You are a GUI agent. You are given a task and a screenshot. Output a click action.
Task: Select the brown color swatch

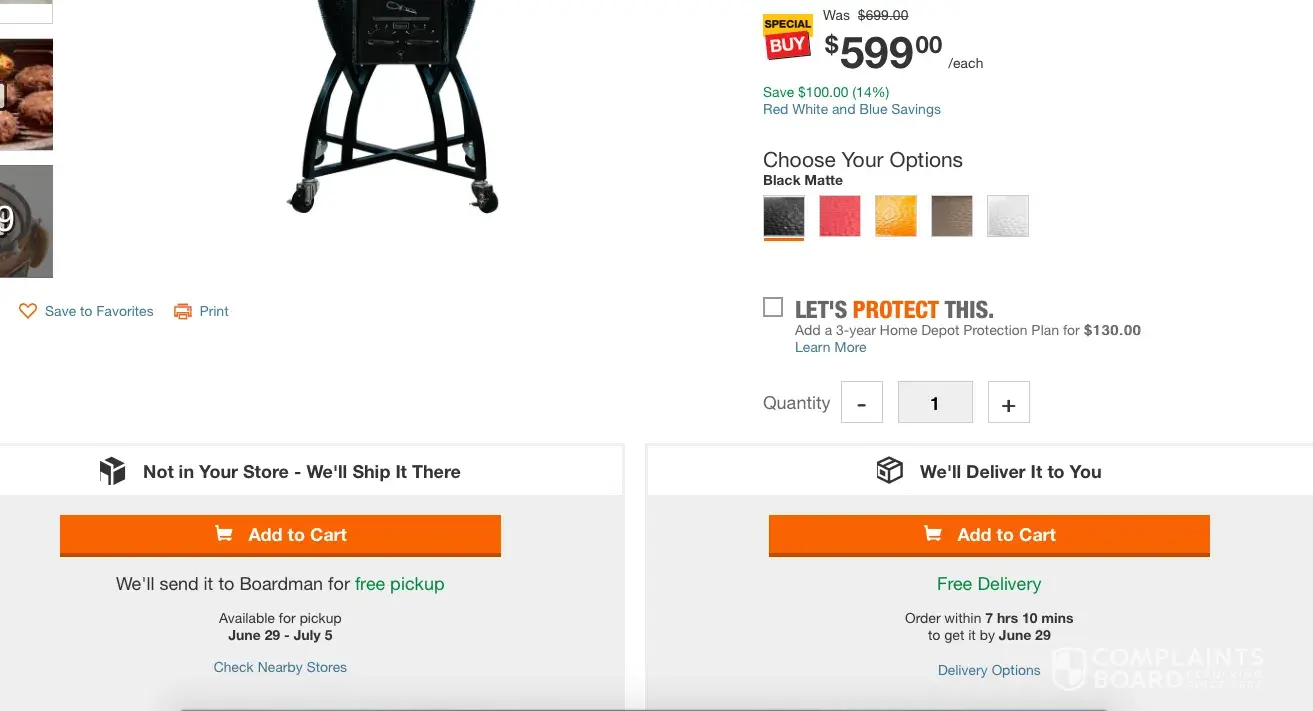[x=952, y=216]
